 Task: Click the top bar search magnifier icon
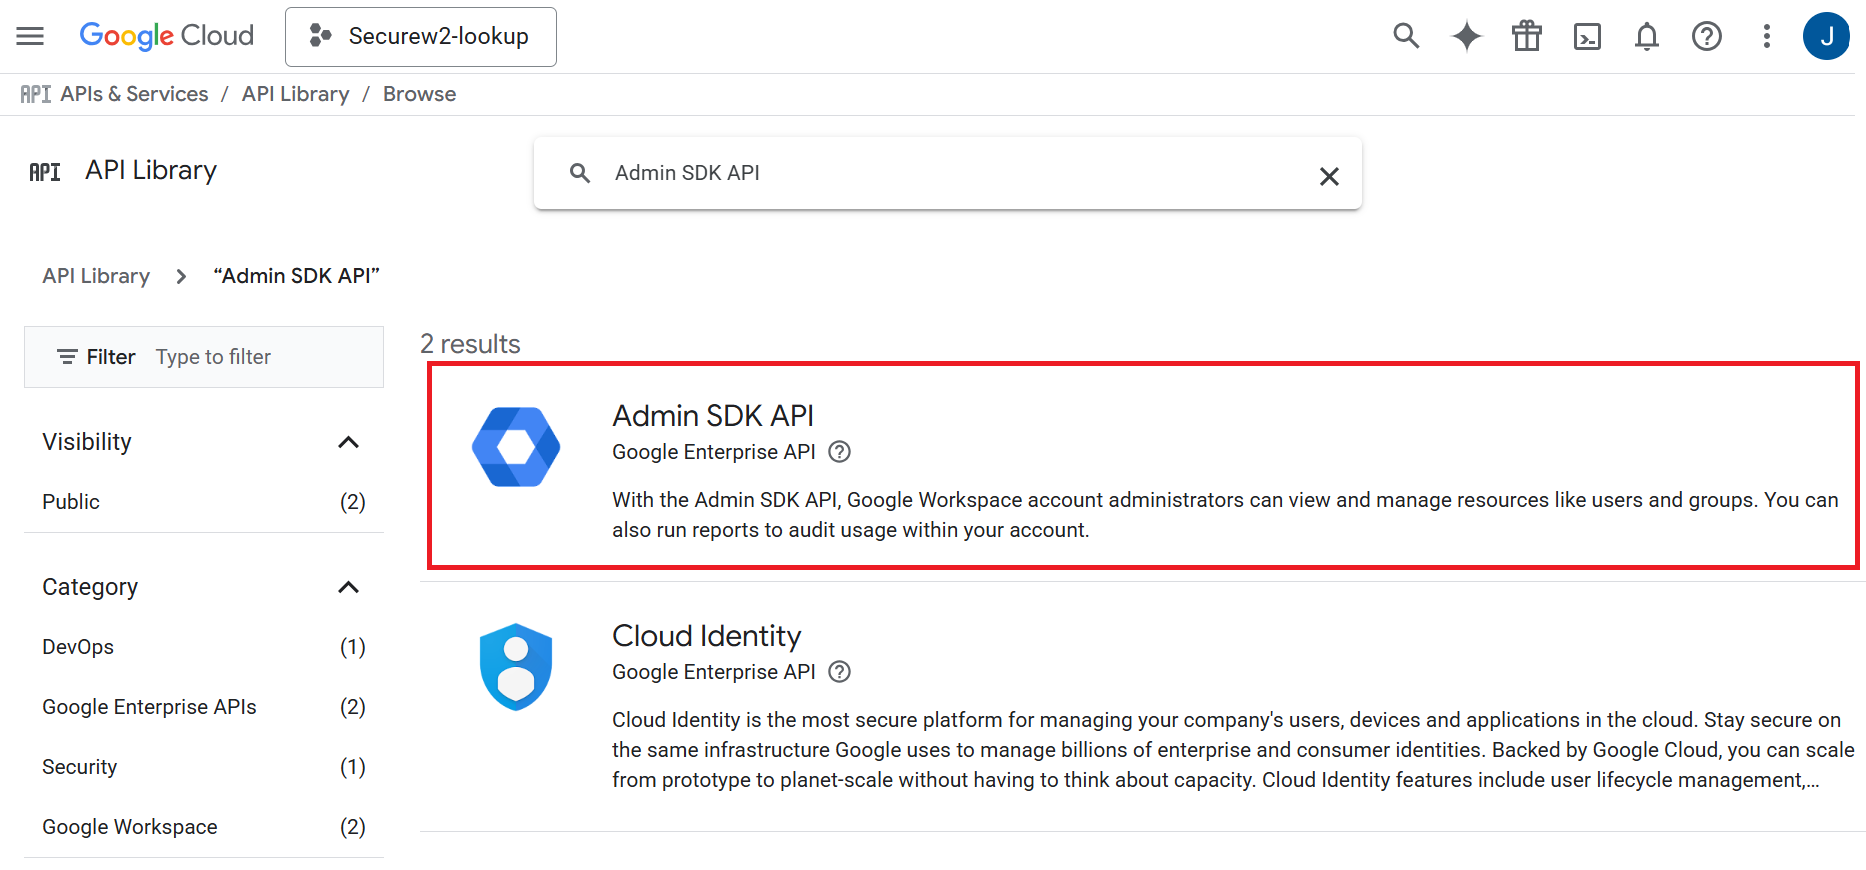pos(1406,36)
